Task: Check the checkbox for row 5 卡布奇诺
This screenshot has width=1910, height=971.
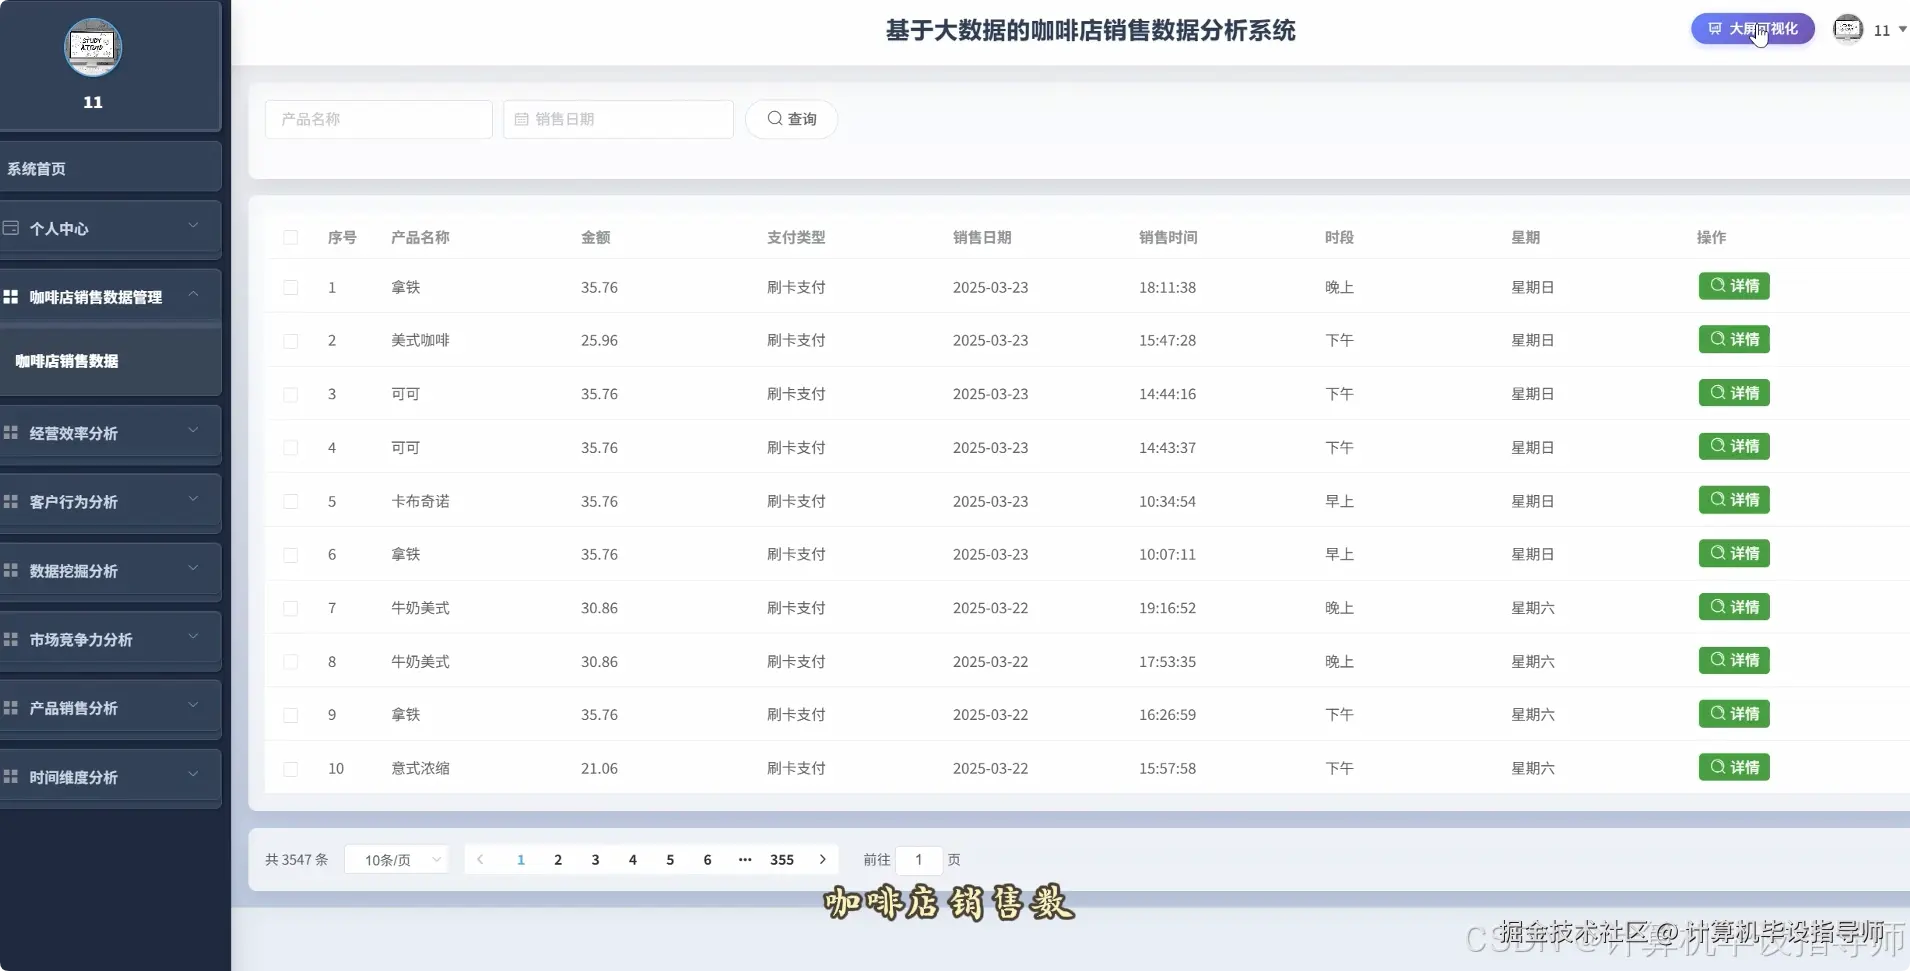Action: 289,501
